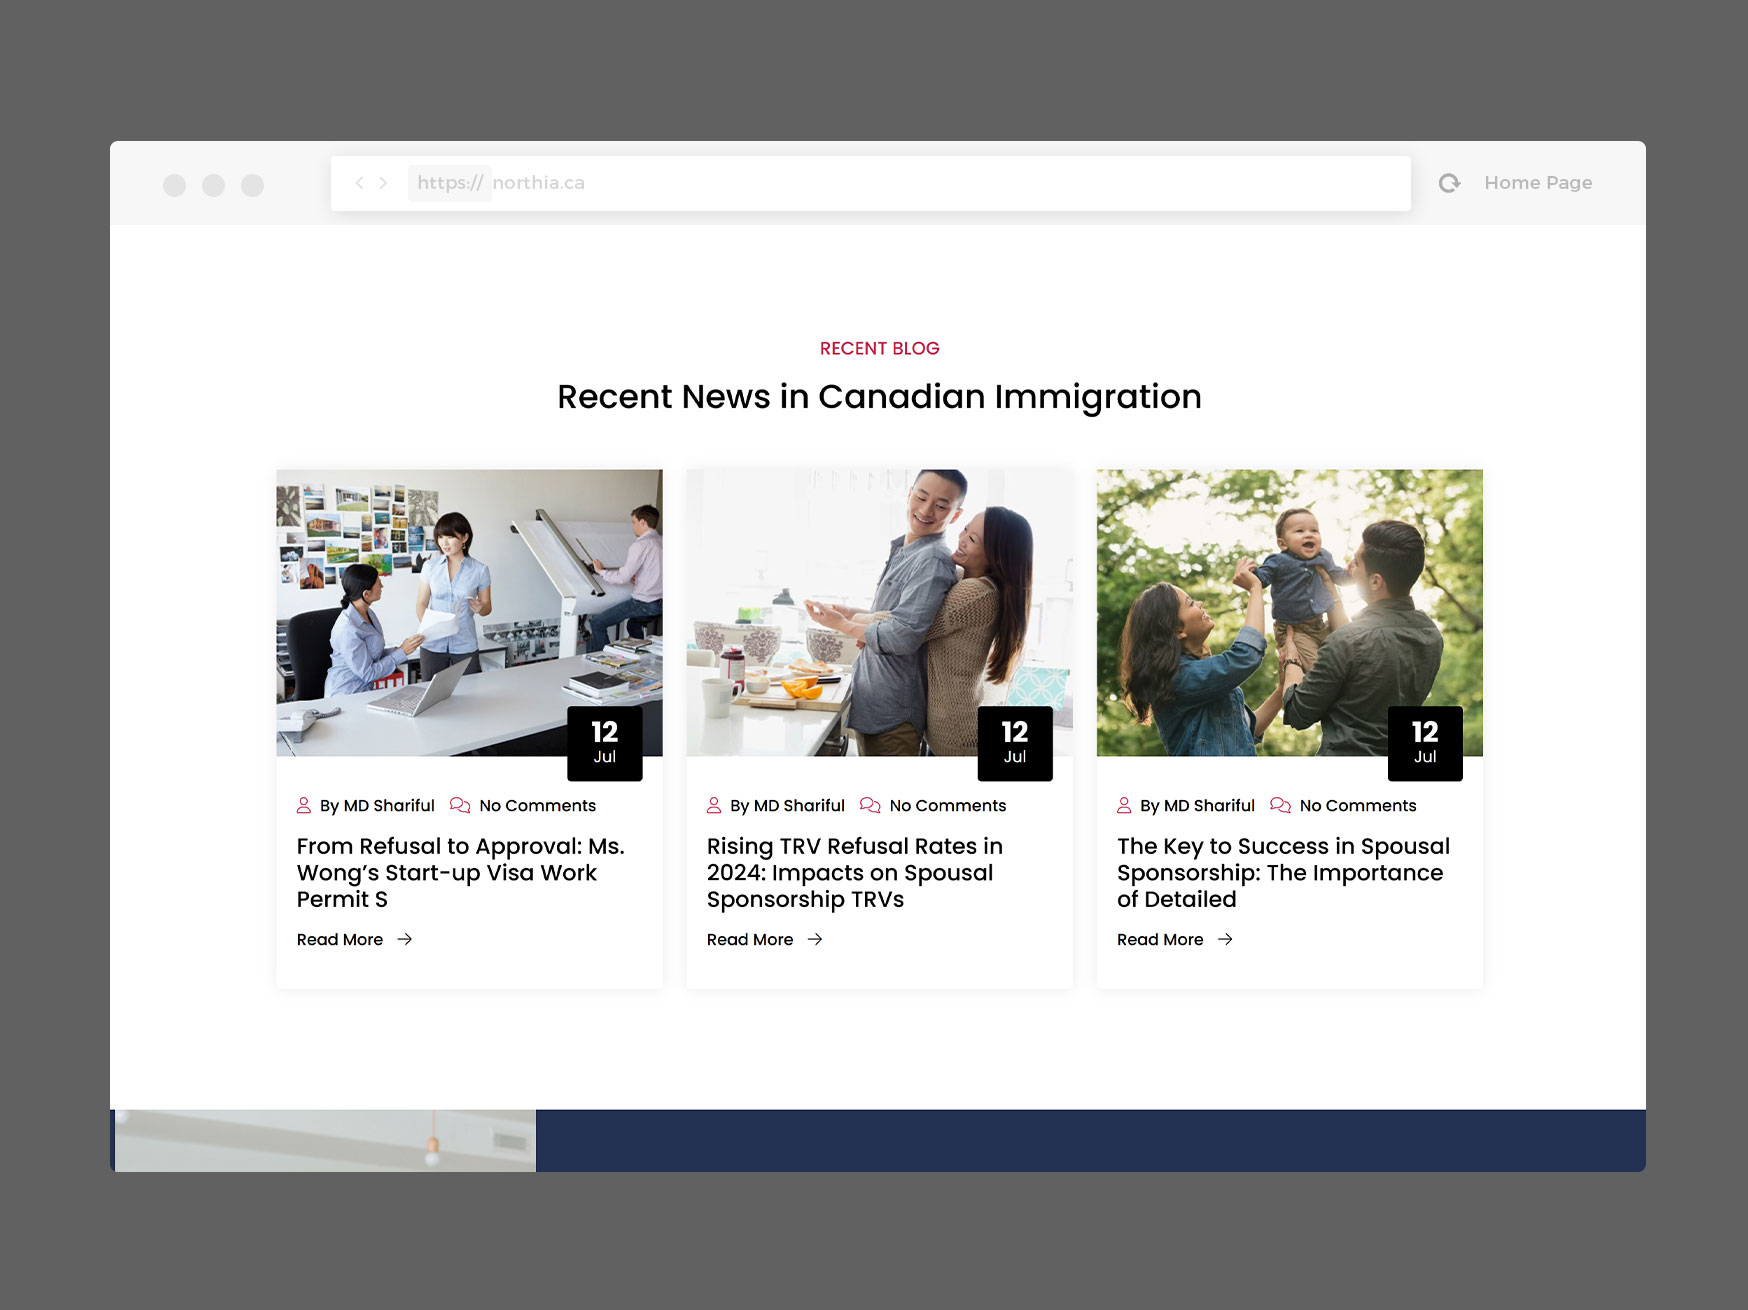Click comments icon on TRV Refusal post
The width and height of the screenshot is (1748, 1310).
pos(870,805)
